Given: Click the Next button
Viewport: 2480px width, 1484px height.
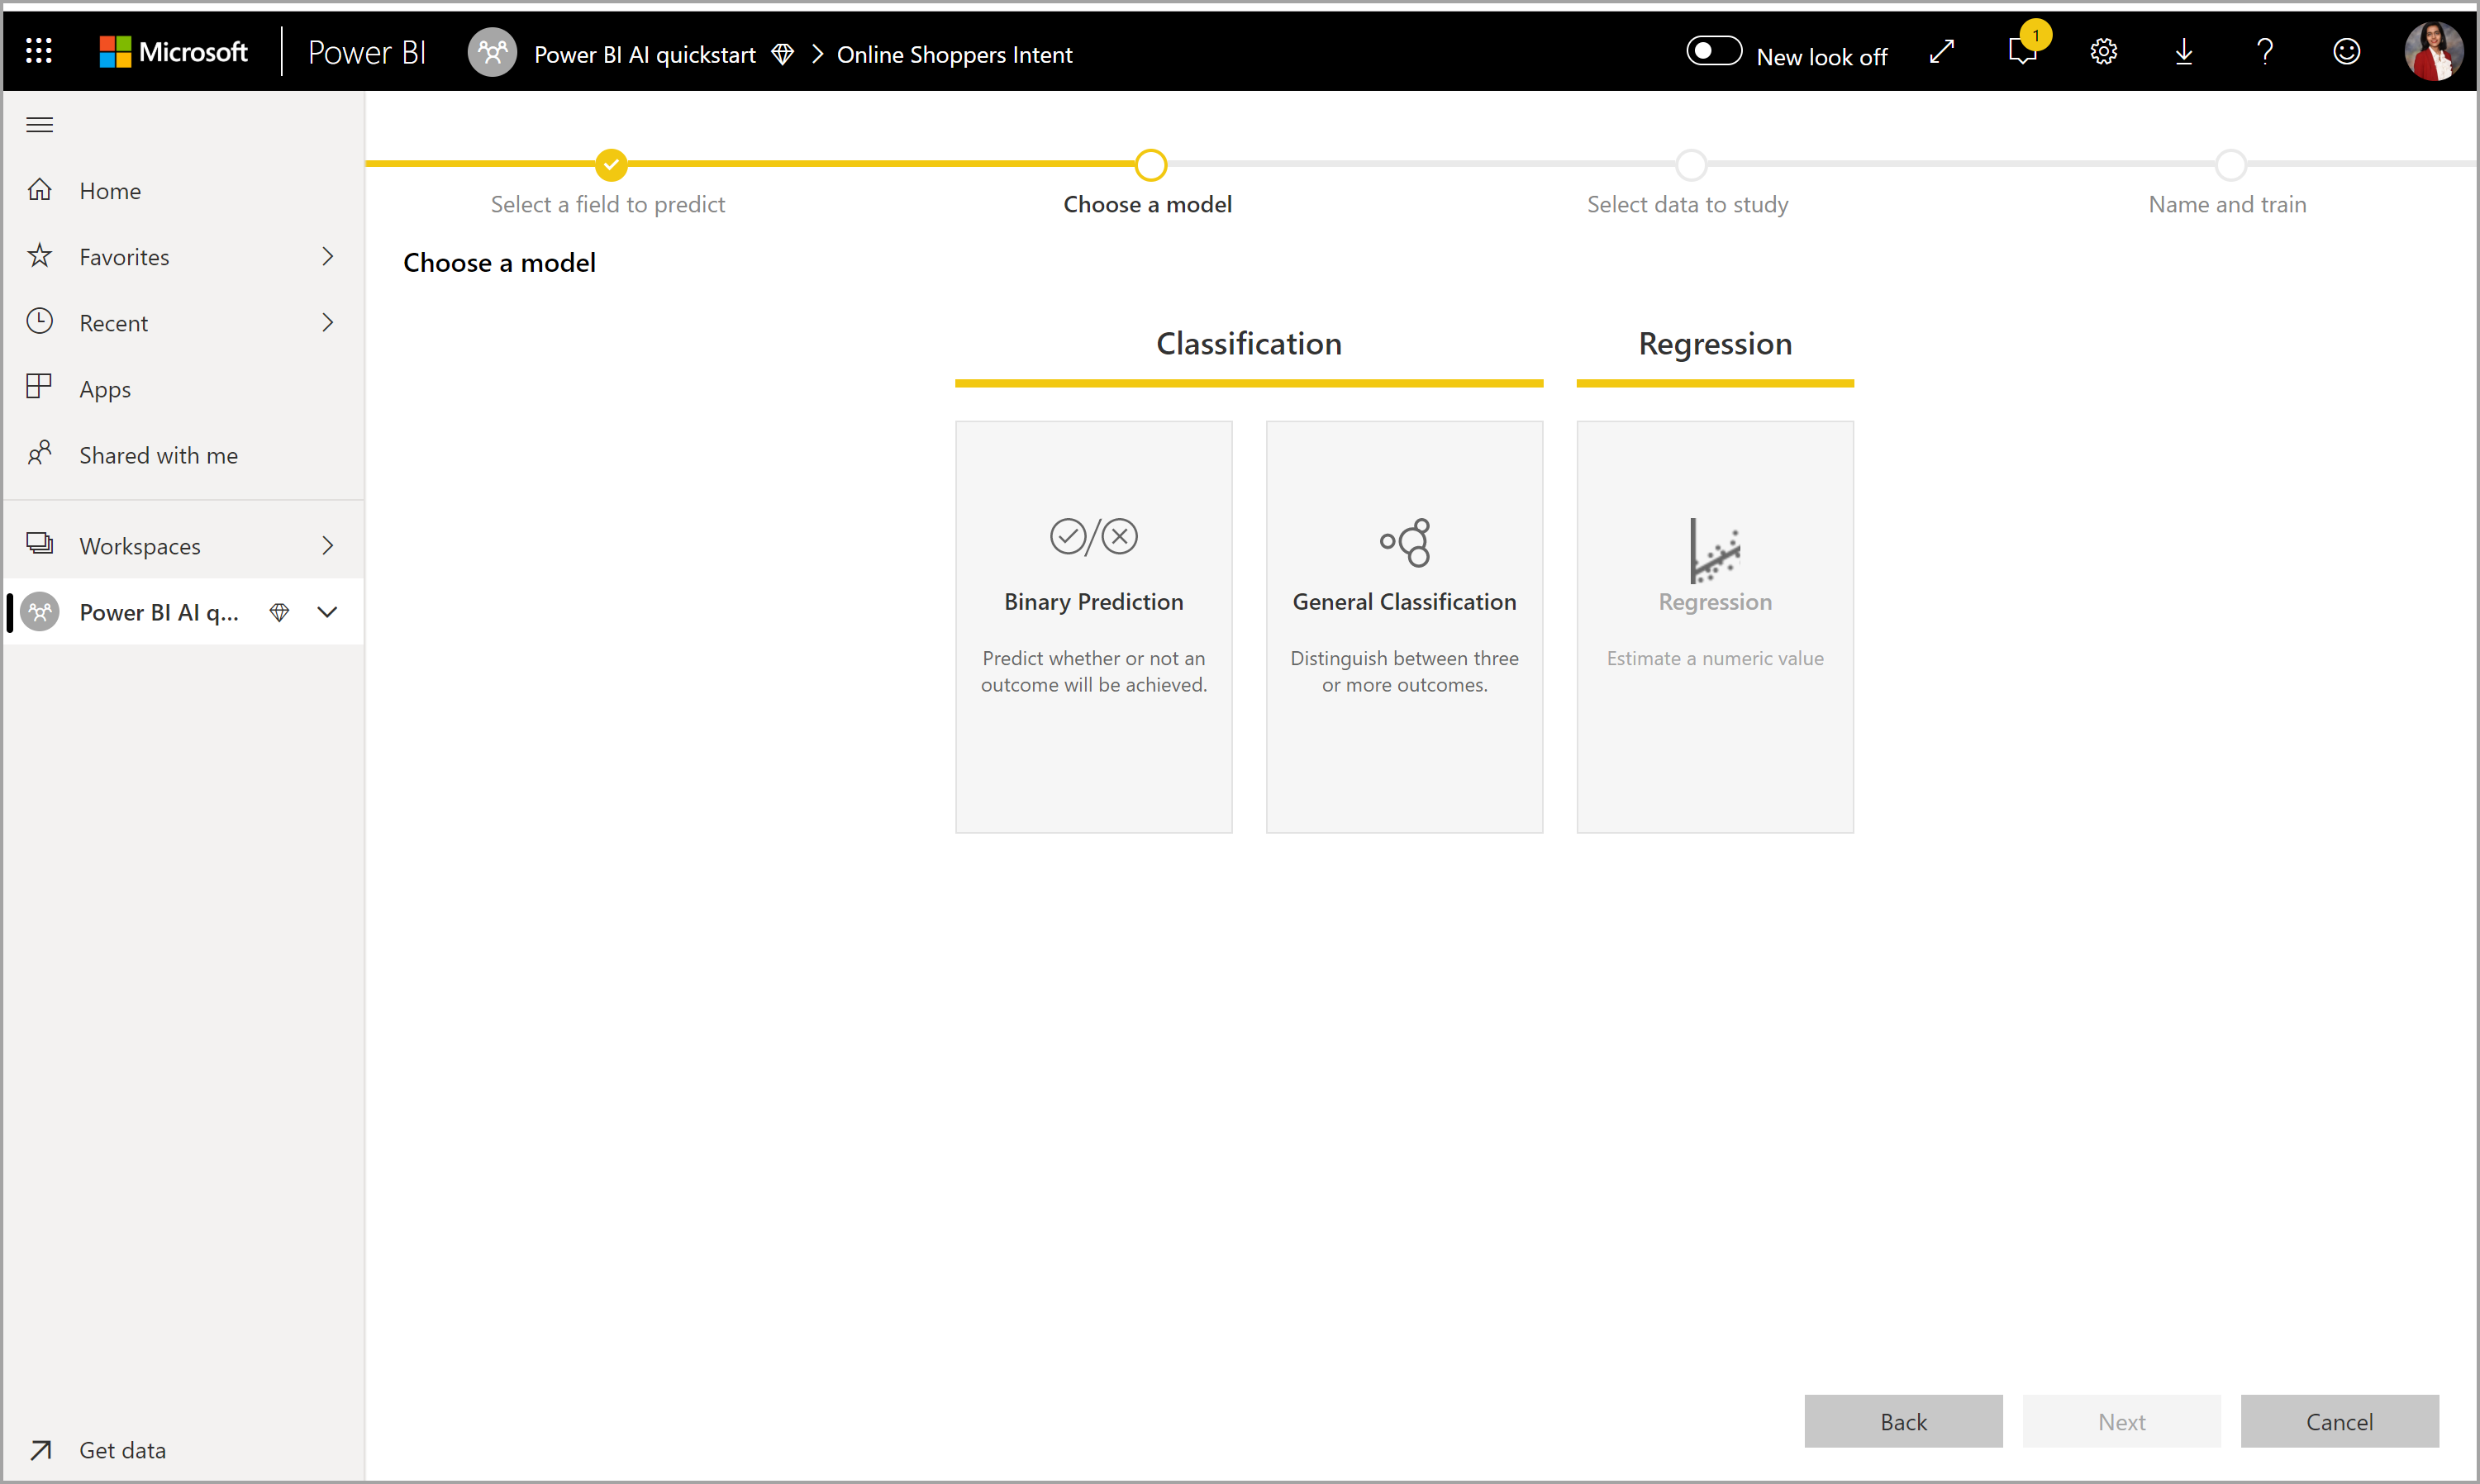Looking at the screenshot, I should pos(2120,1420).
